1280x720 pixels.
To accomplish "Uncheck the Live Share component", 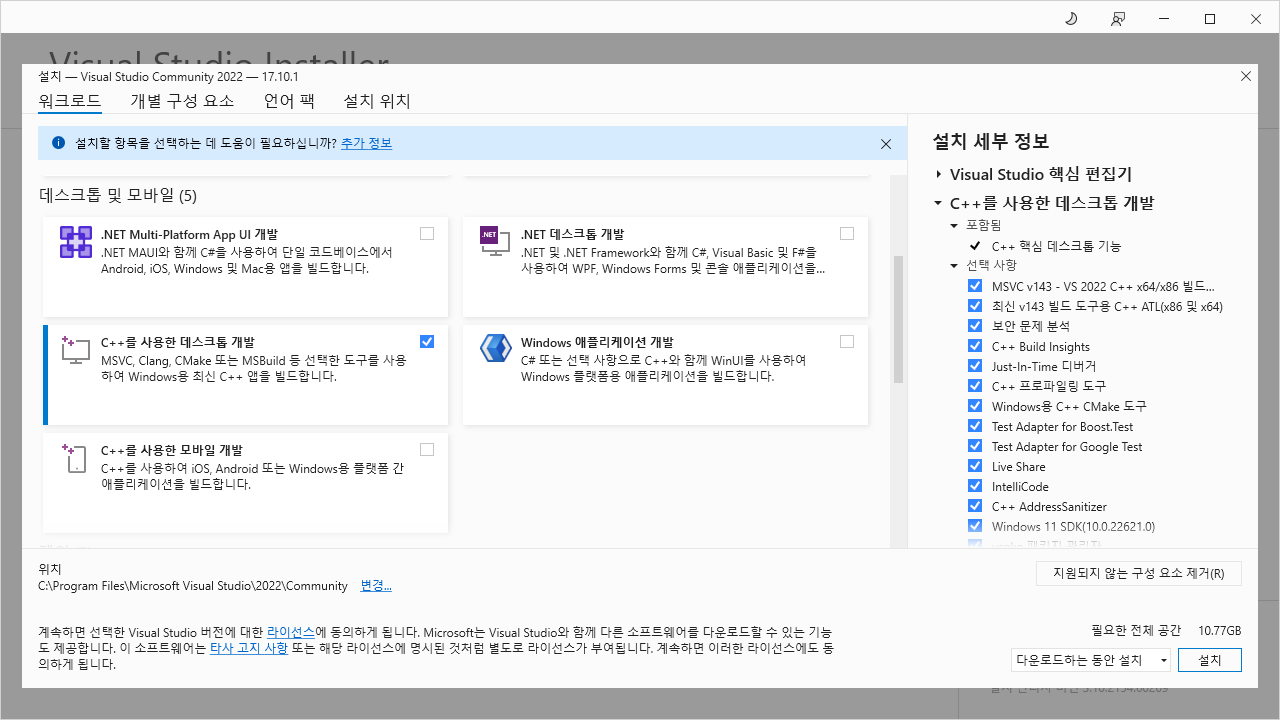I will [975, 465].
